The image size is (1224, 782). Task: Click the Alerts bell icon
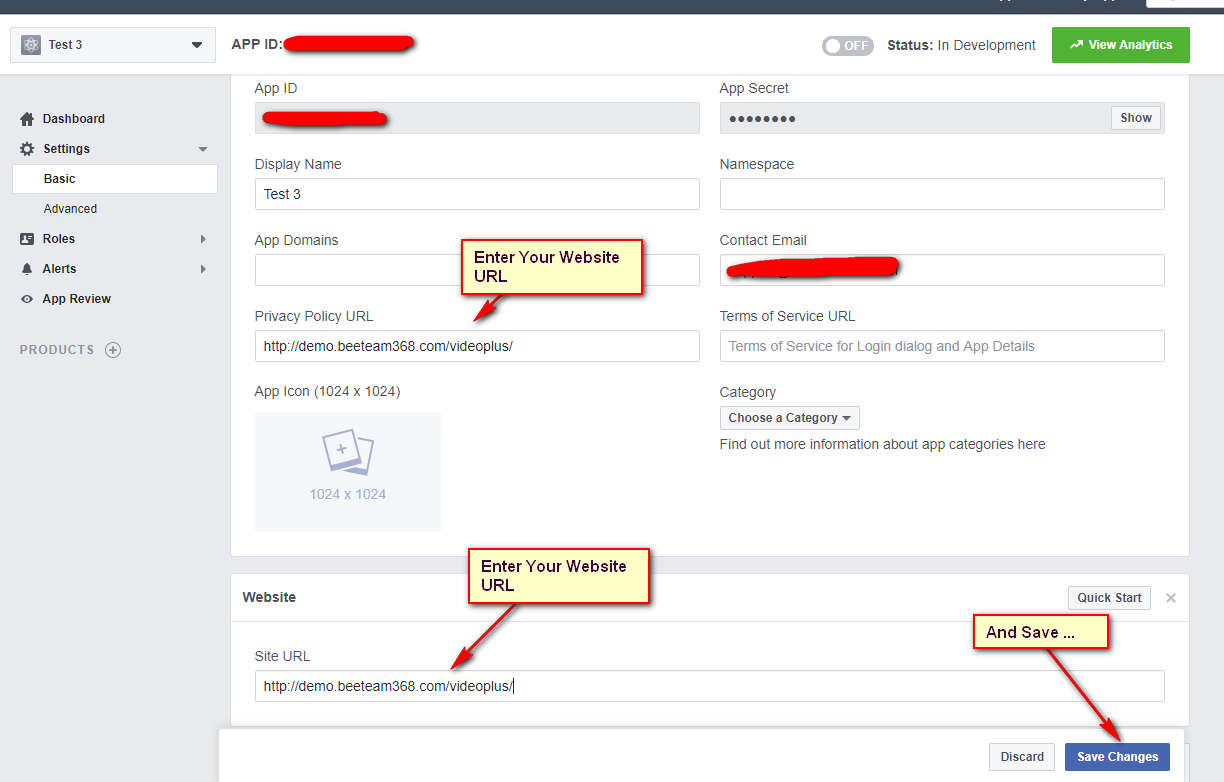pos(27,269)
